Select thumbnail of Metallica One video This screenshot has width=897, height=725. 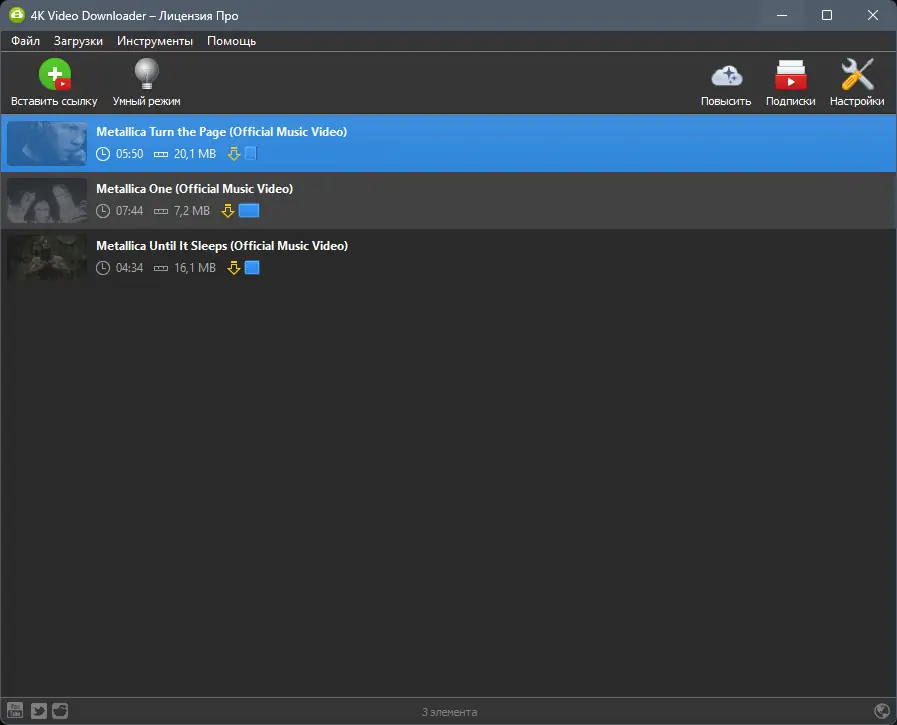(x=47, y=200)
